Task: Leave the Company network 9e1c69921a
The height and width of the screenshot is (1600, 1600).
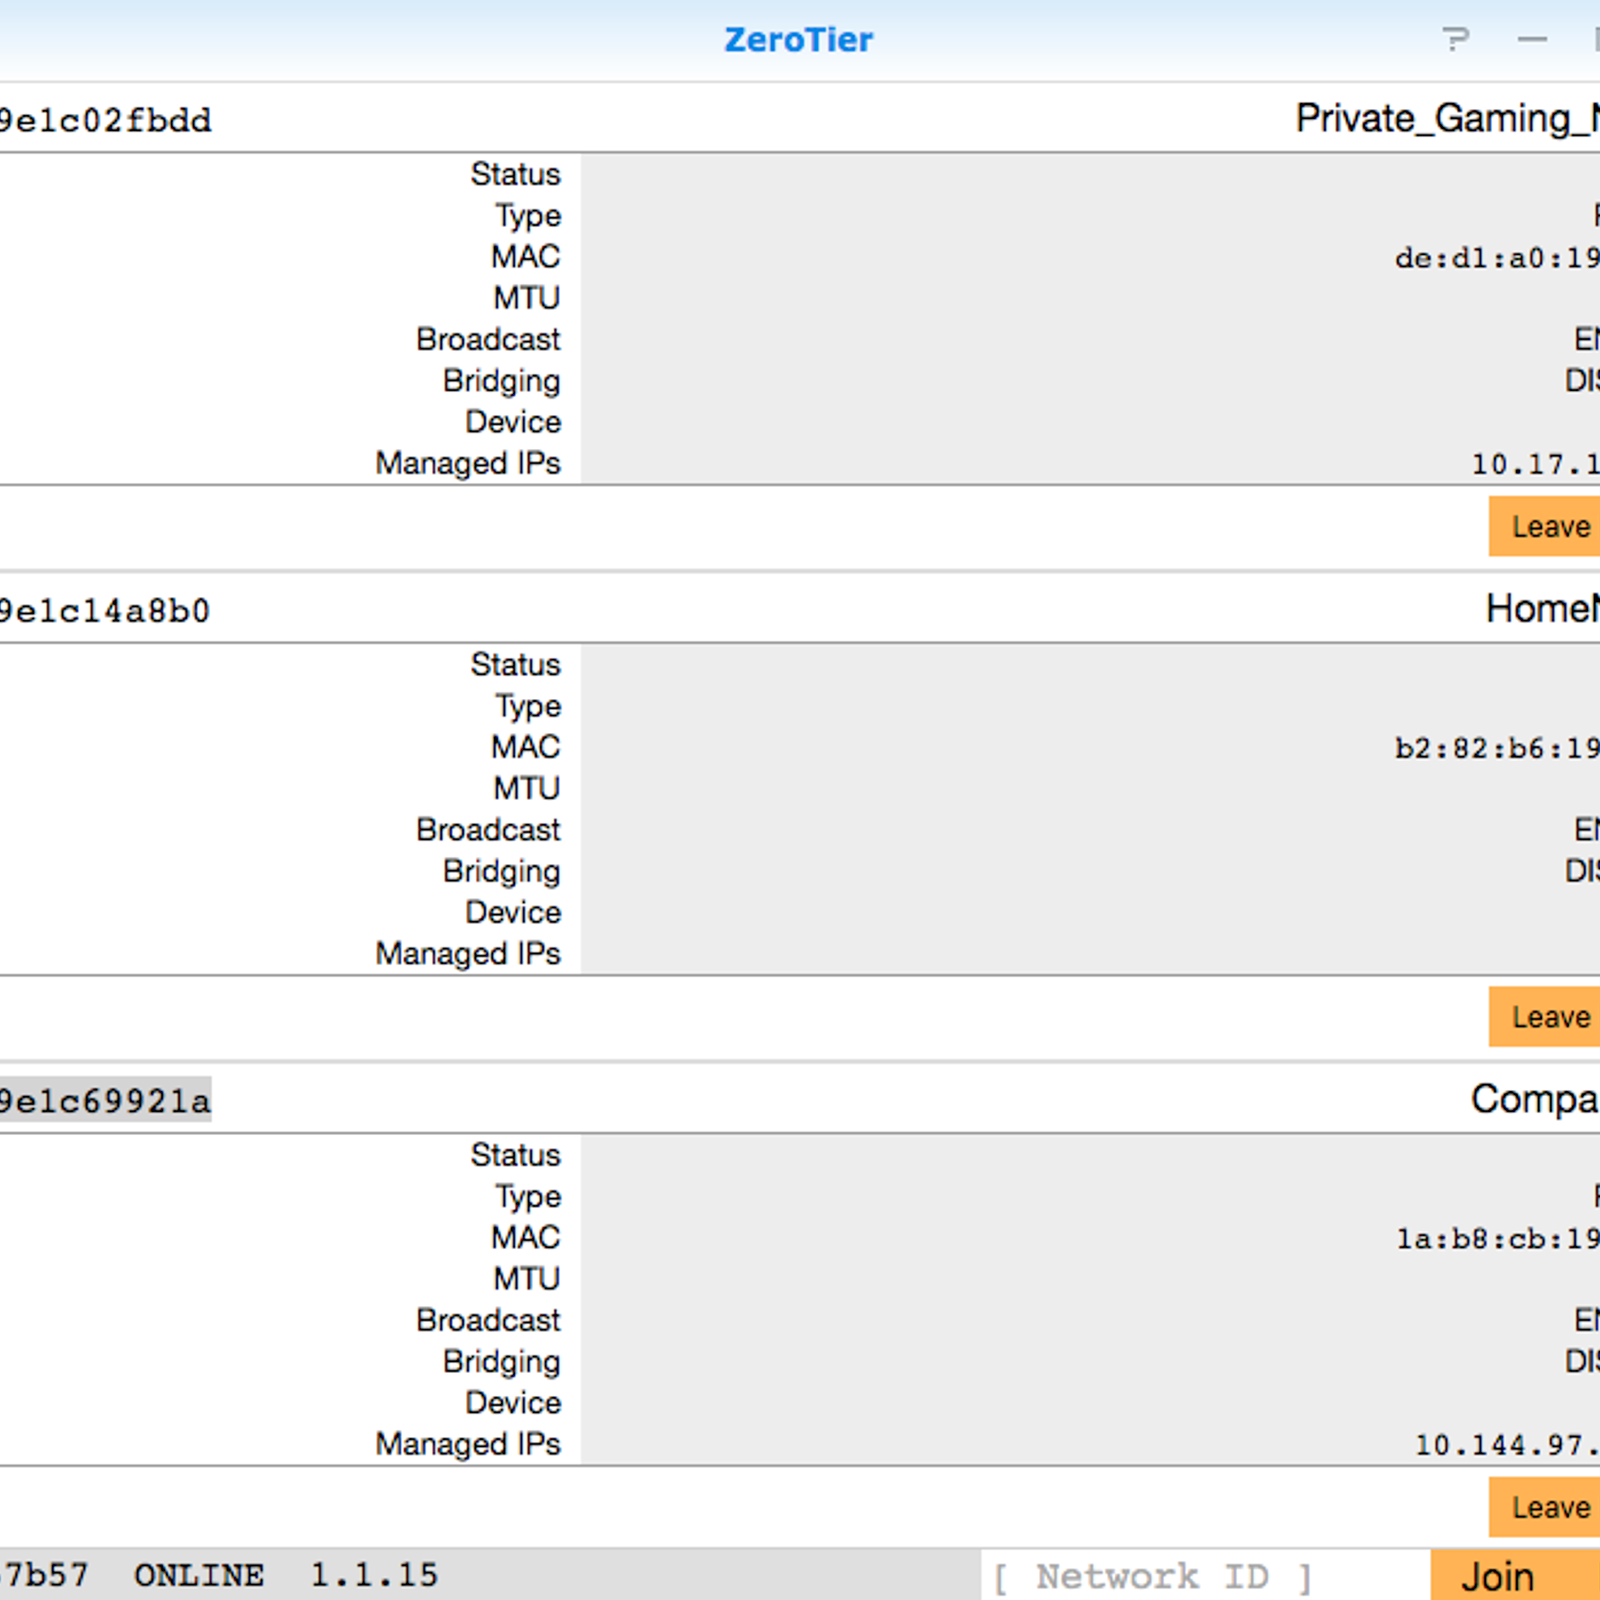Action: pyautogui.click(x=1544, y=1507)
